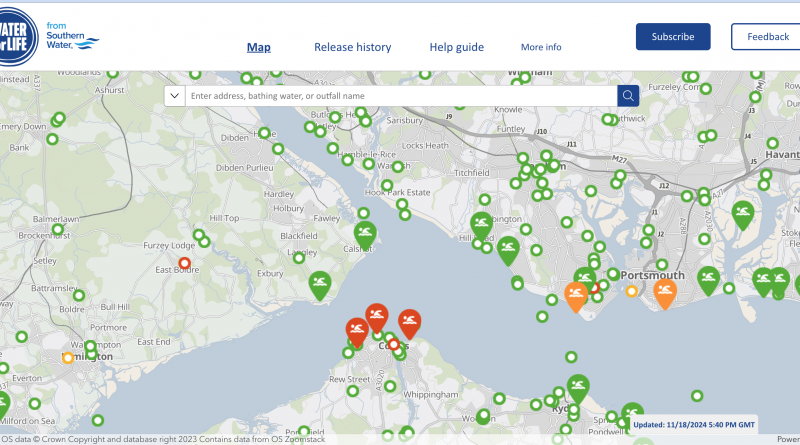Switch to the Map tab
This screenshot has height=445, width=800.
pos(259,47)
